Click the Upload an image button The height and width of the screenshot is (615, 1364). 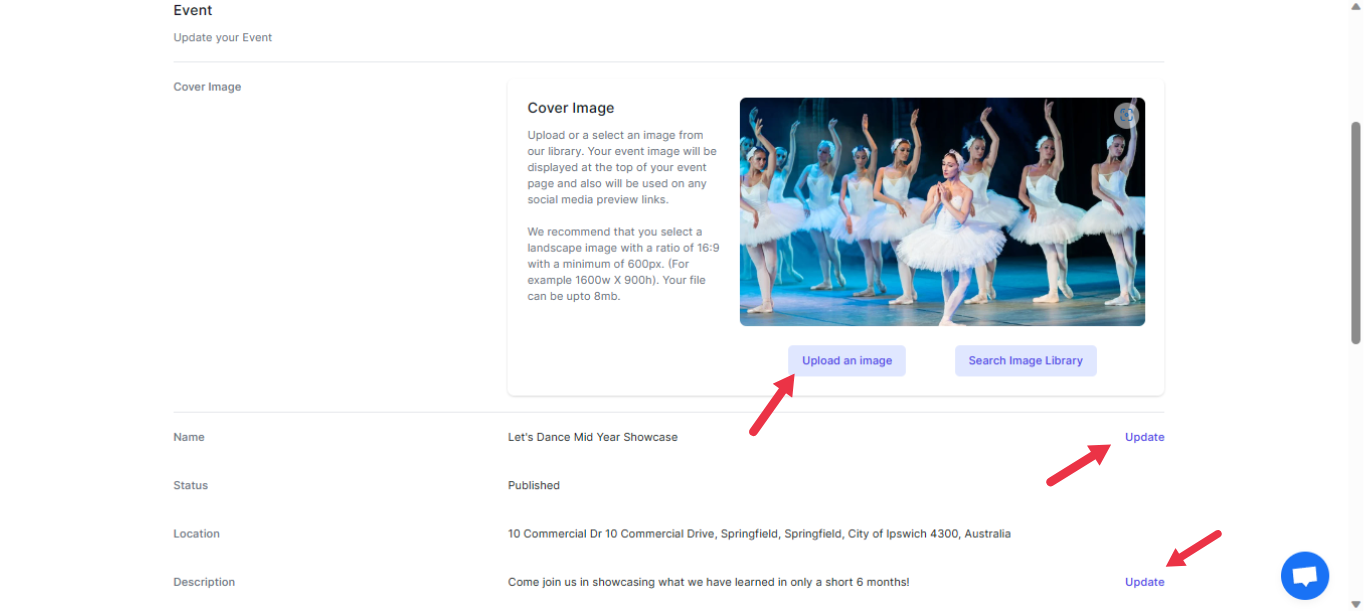[846, 361]
